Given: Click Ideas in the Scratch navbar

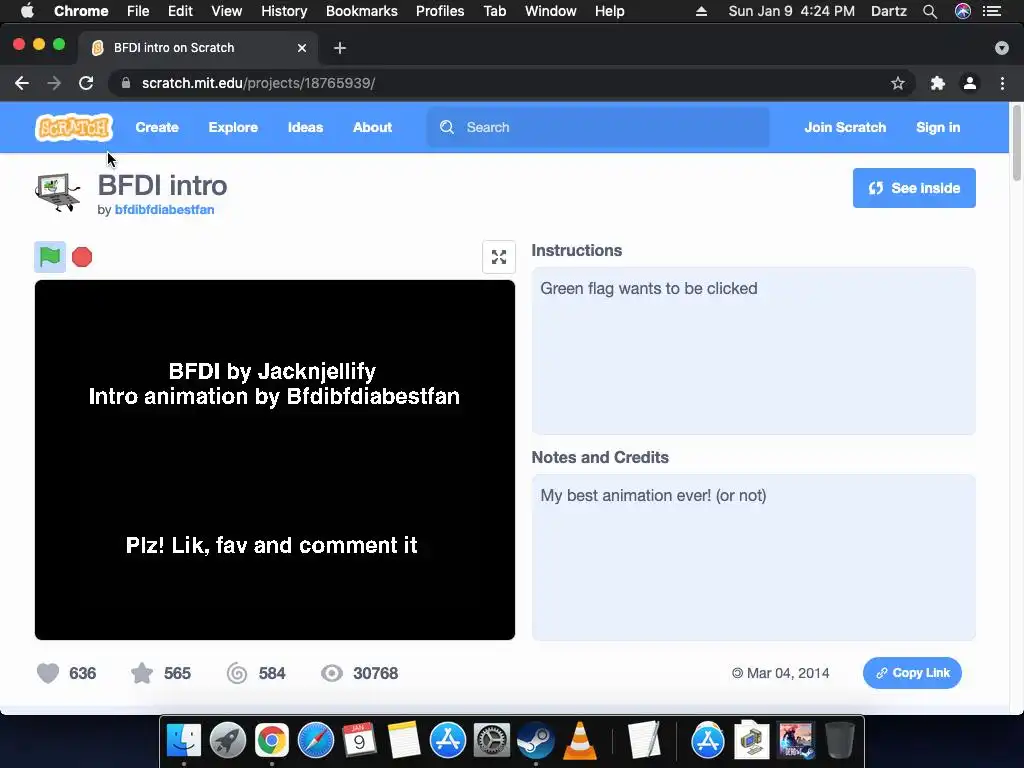Looking at the screenshot, I should (x=306, y=127).
